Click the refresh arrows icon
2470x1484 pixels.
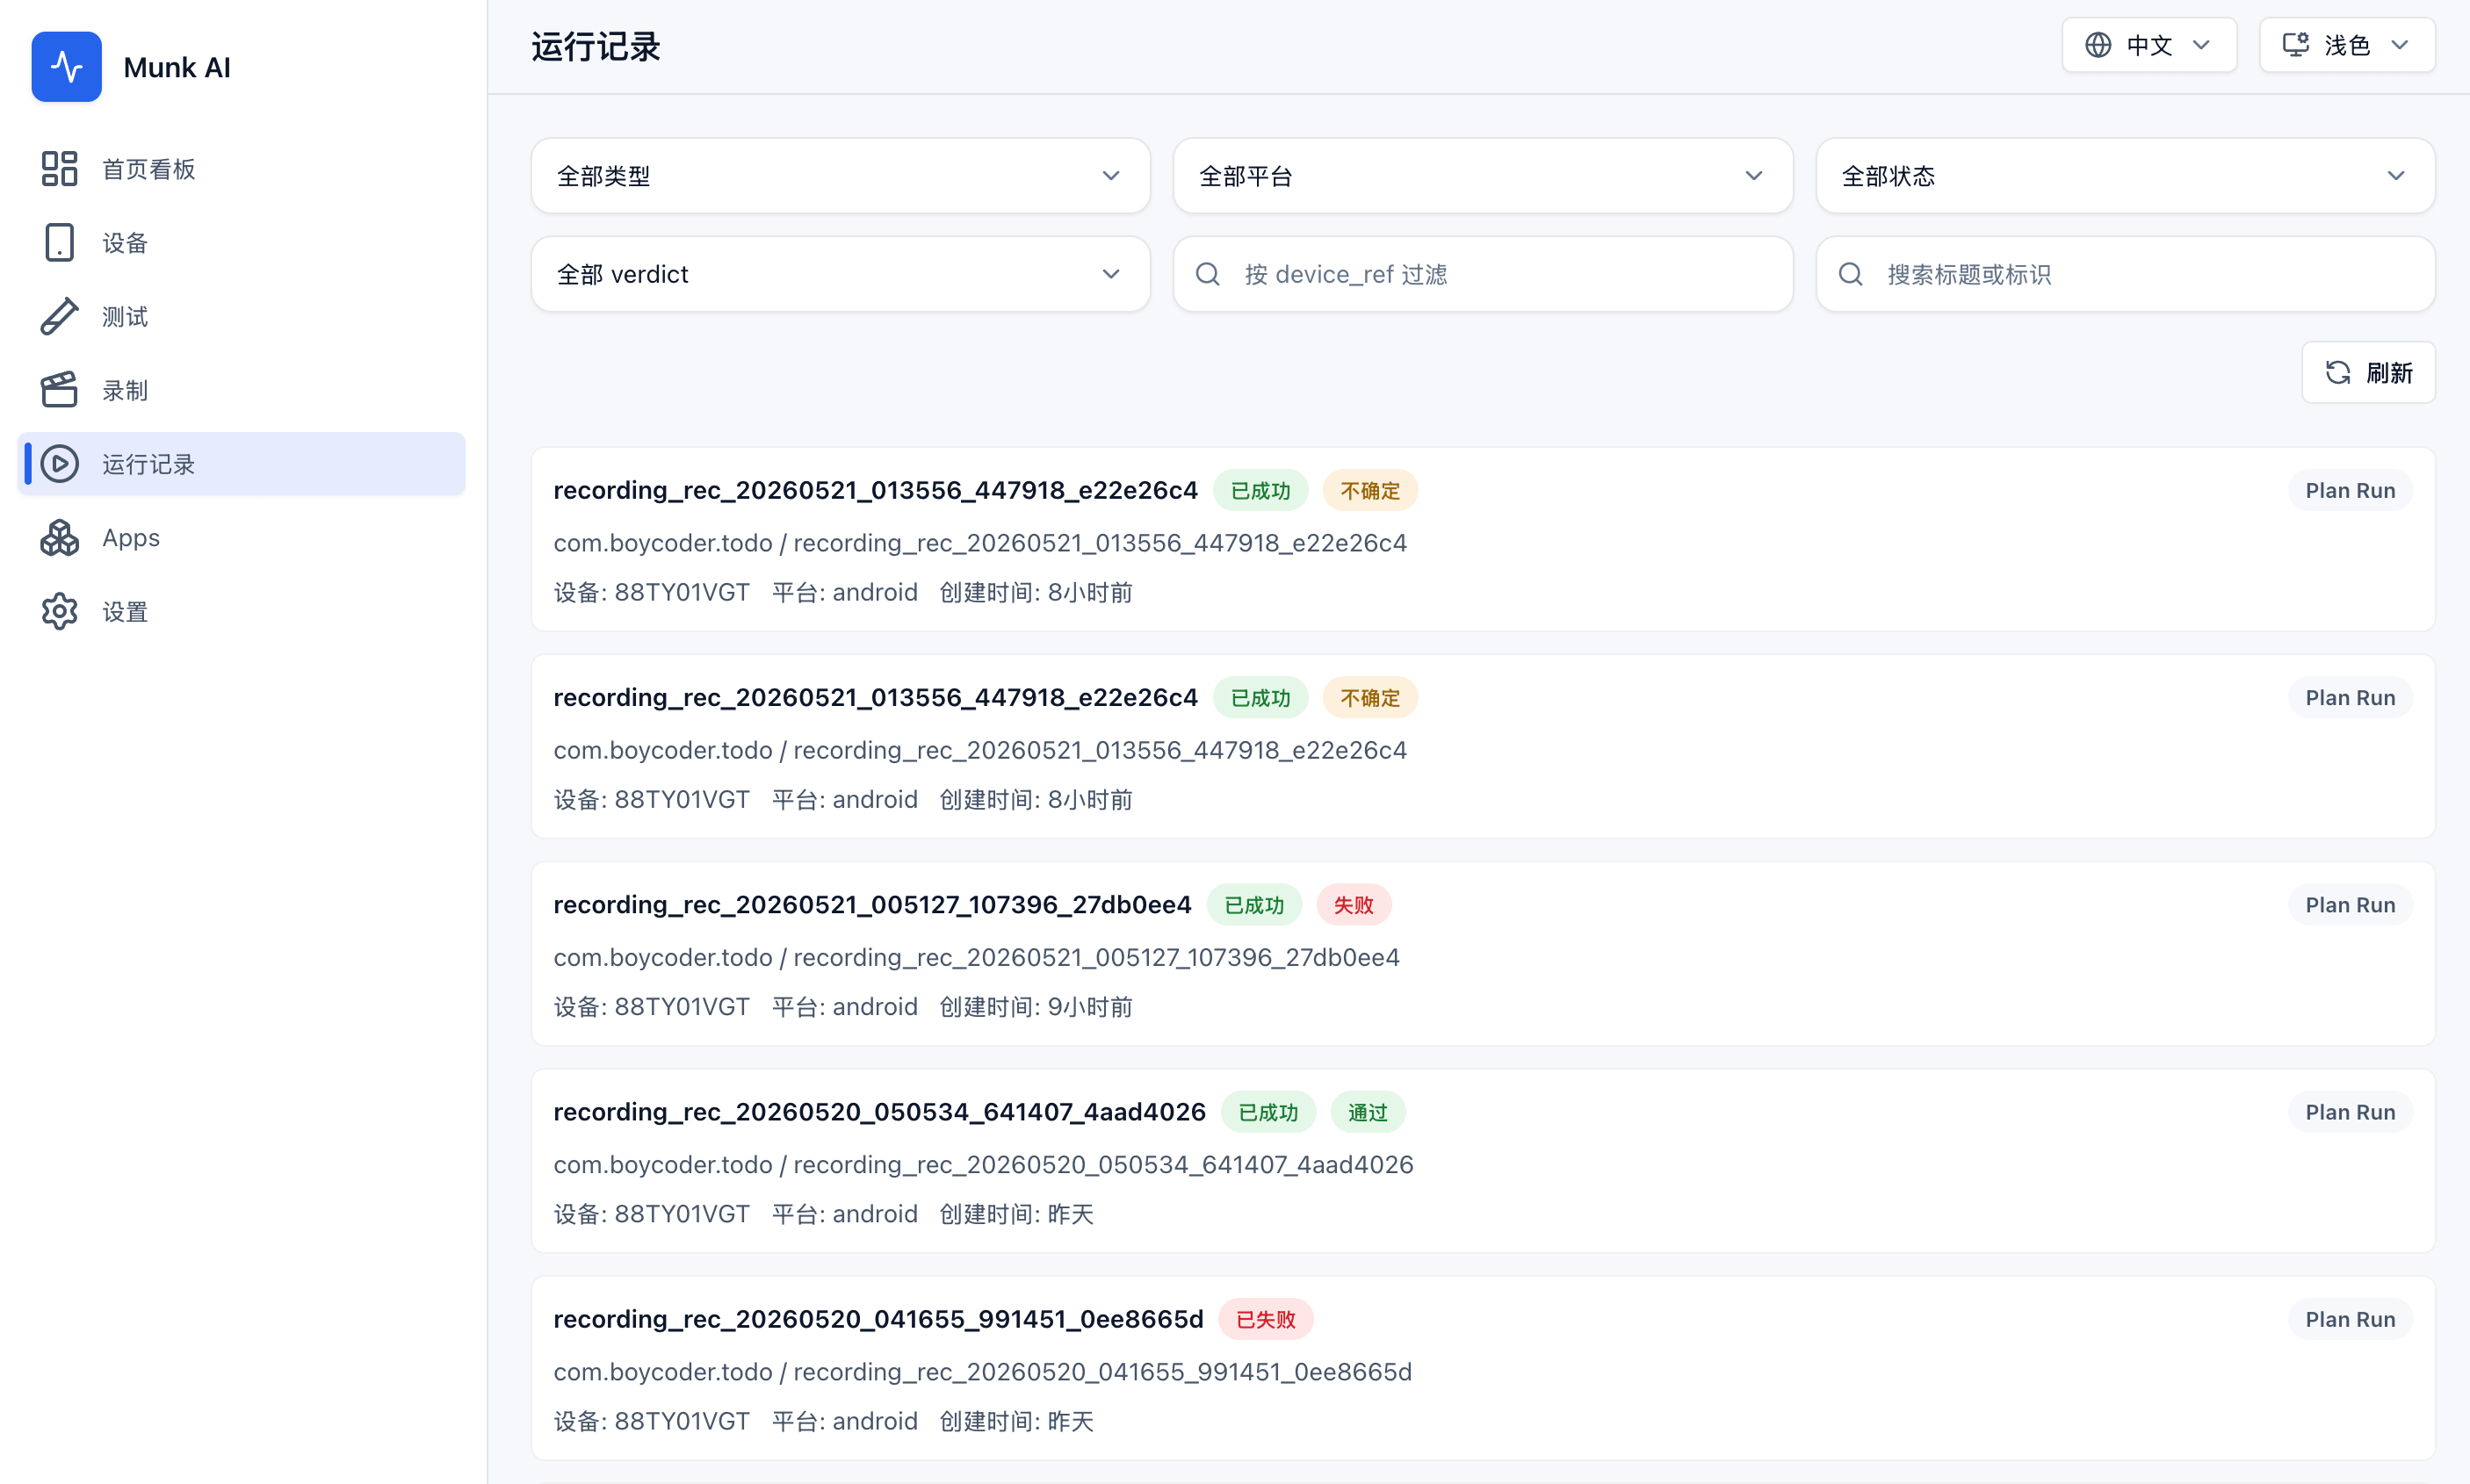point(2338,373)
